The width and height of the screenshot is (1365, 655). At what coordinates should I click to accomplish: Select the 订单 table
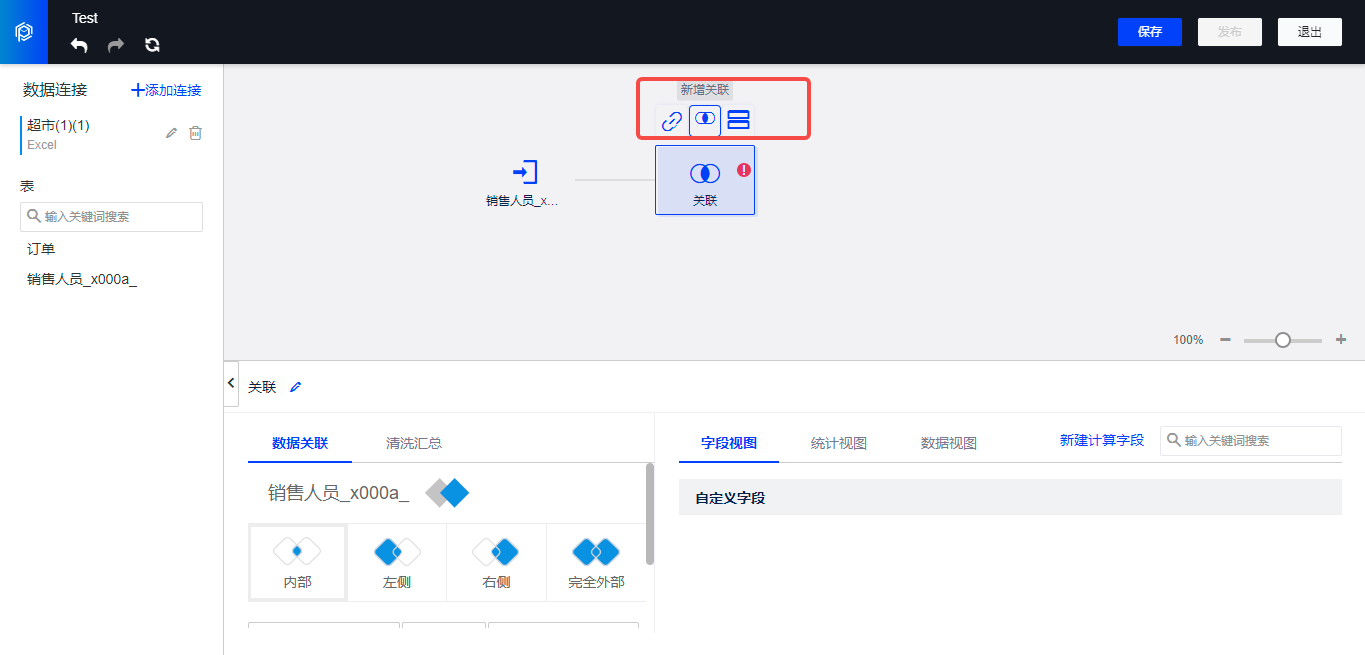[x=41, y=249]
